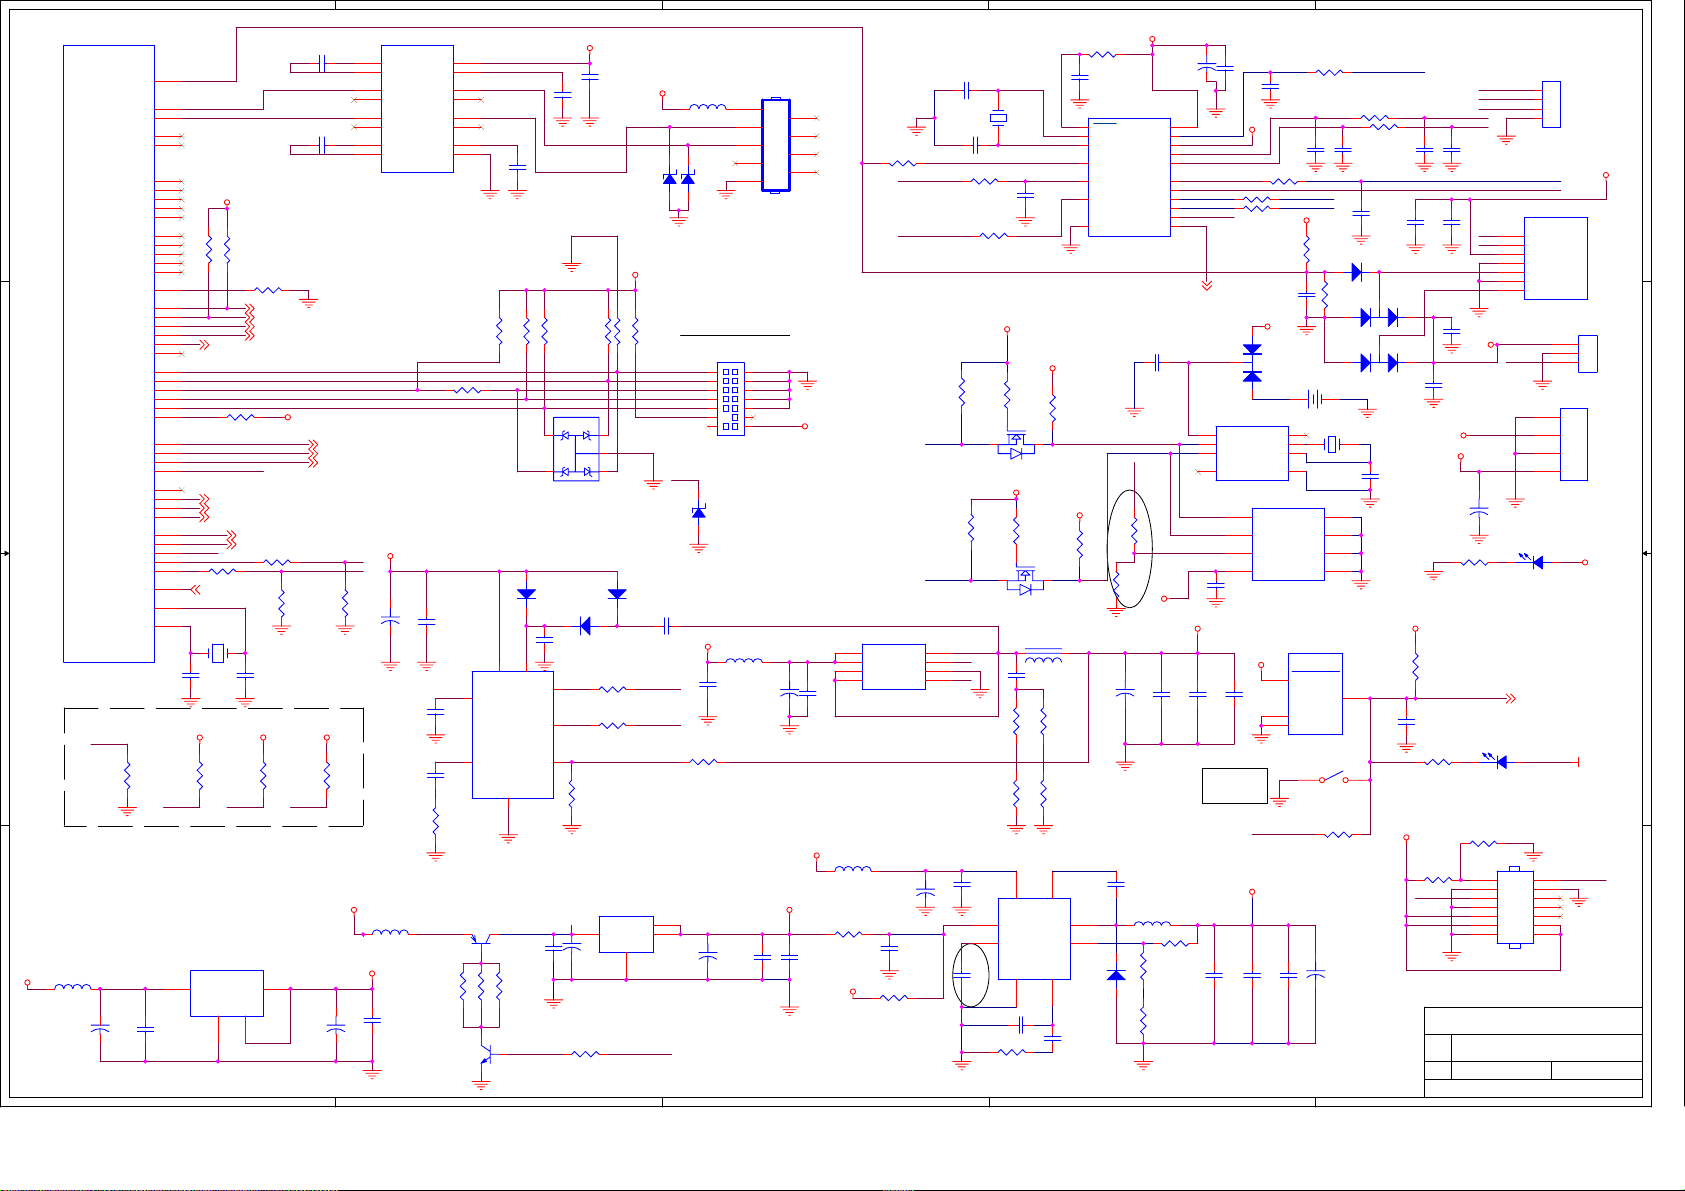
Task: Click the NPN transistor above bottom ground
Action: pos(484,1056)
